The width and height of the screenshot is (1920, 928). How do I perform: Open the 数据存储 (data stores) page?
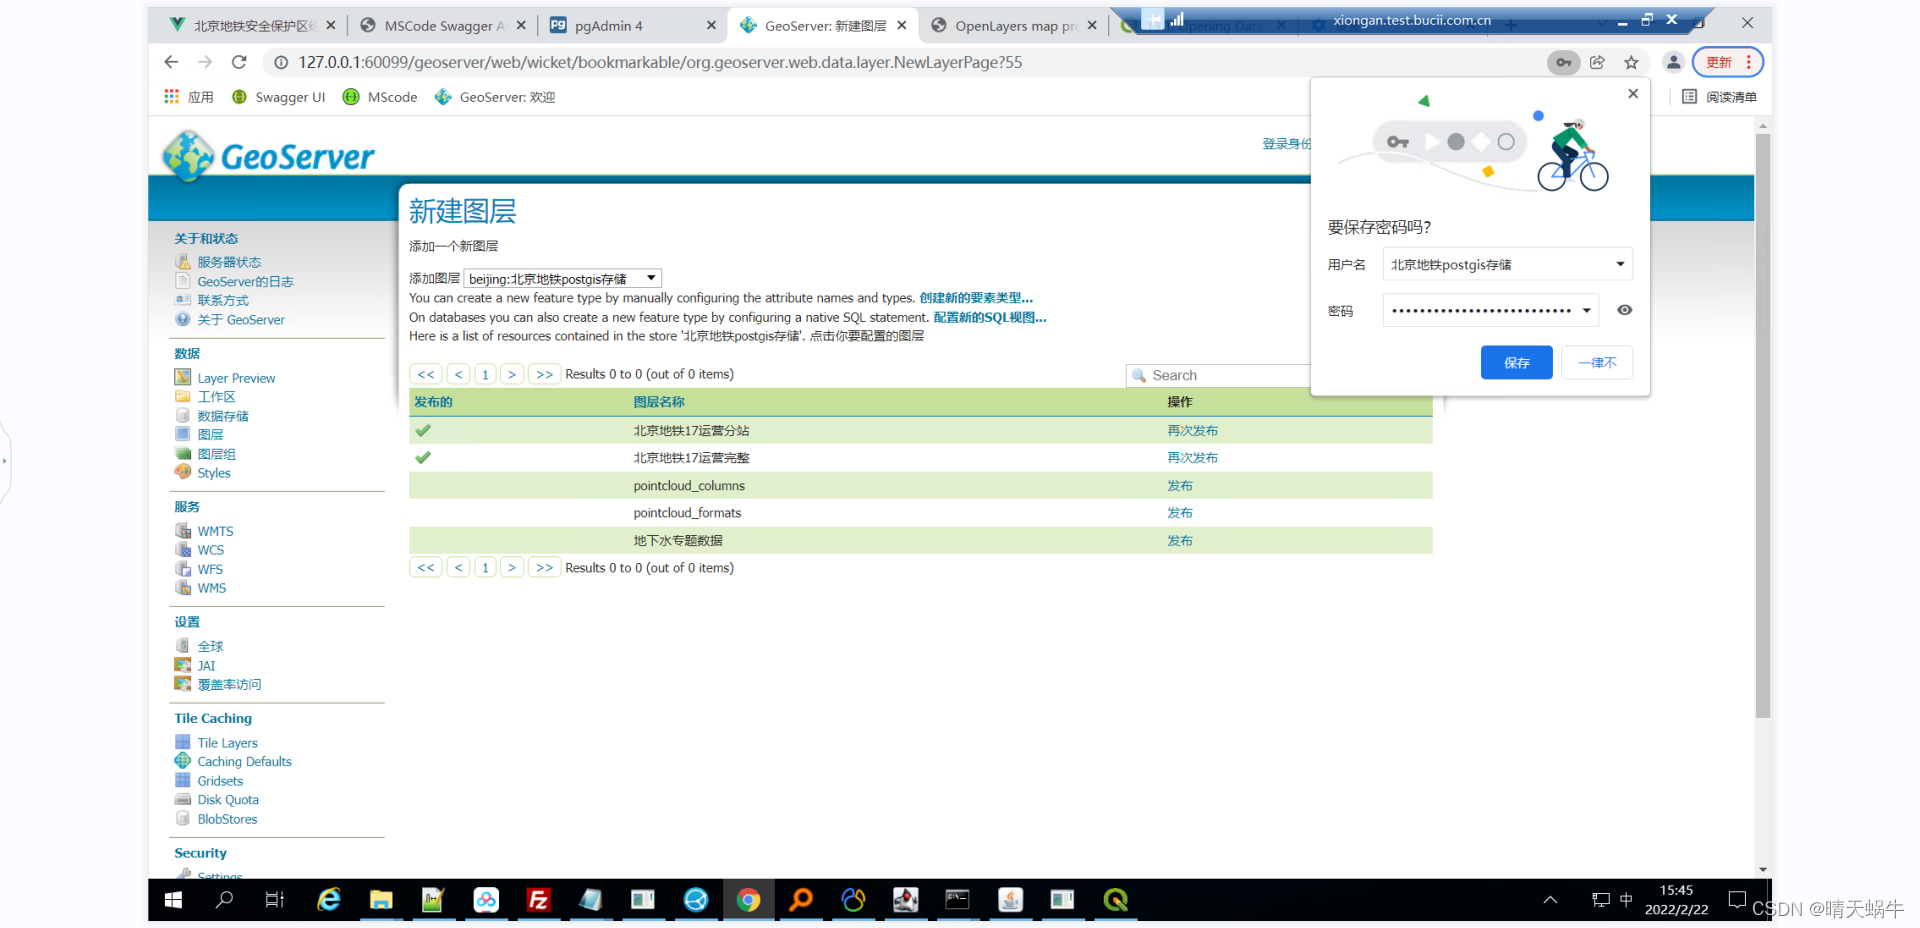point(224,415)
